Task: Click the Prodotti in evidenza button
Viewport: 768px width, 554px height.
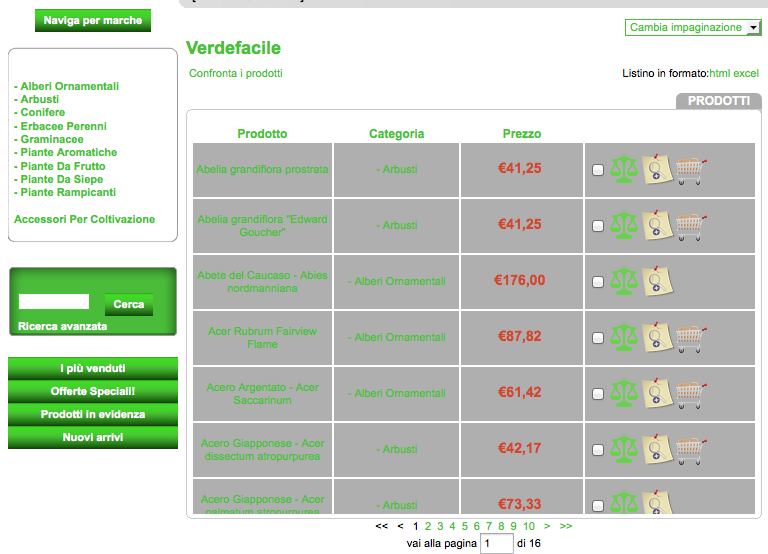Action: (x=93, y=414)
